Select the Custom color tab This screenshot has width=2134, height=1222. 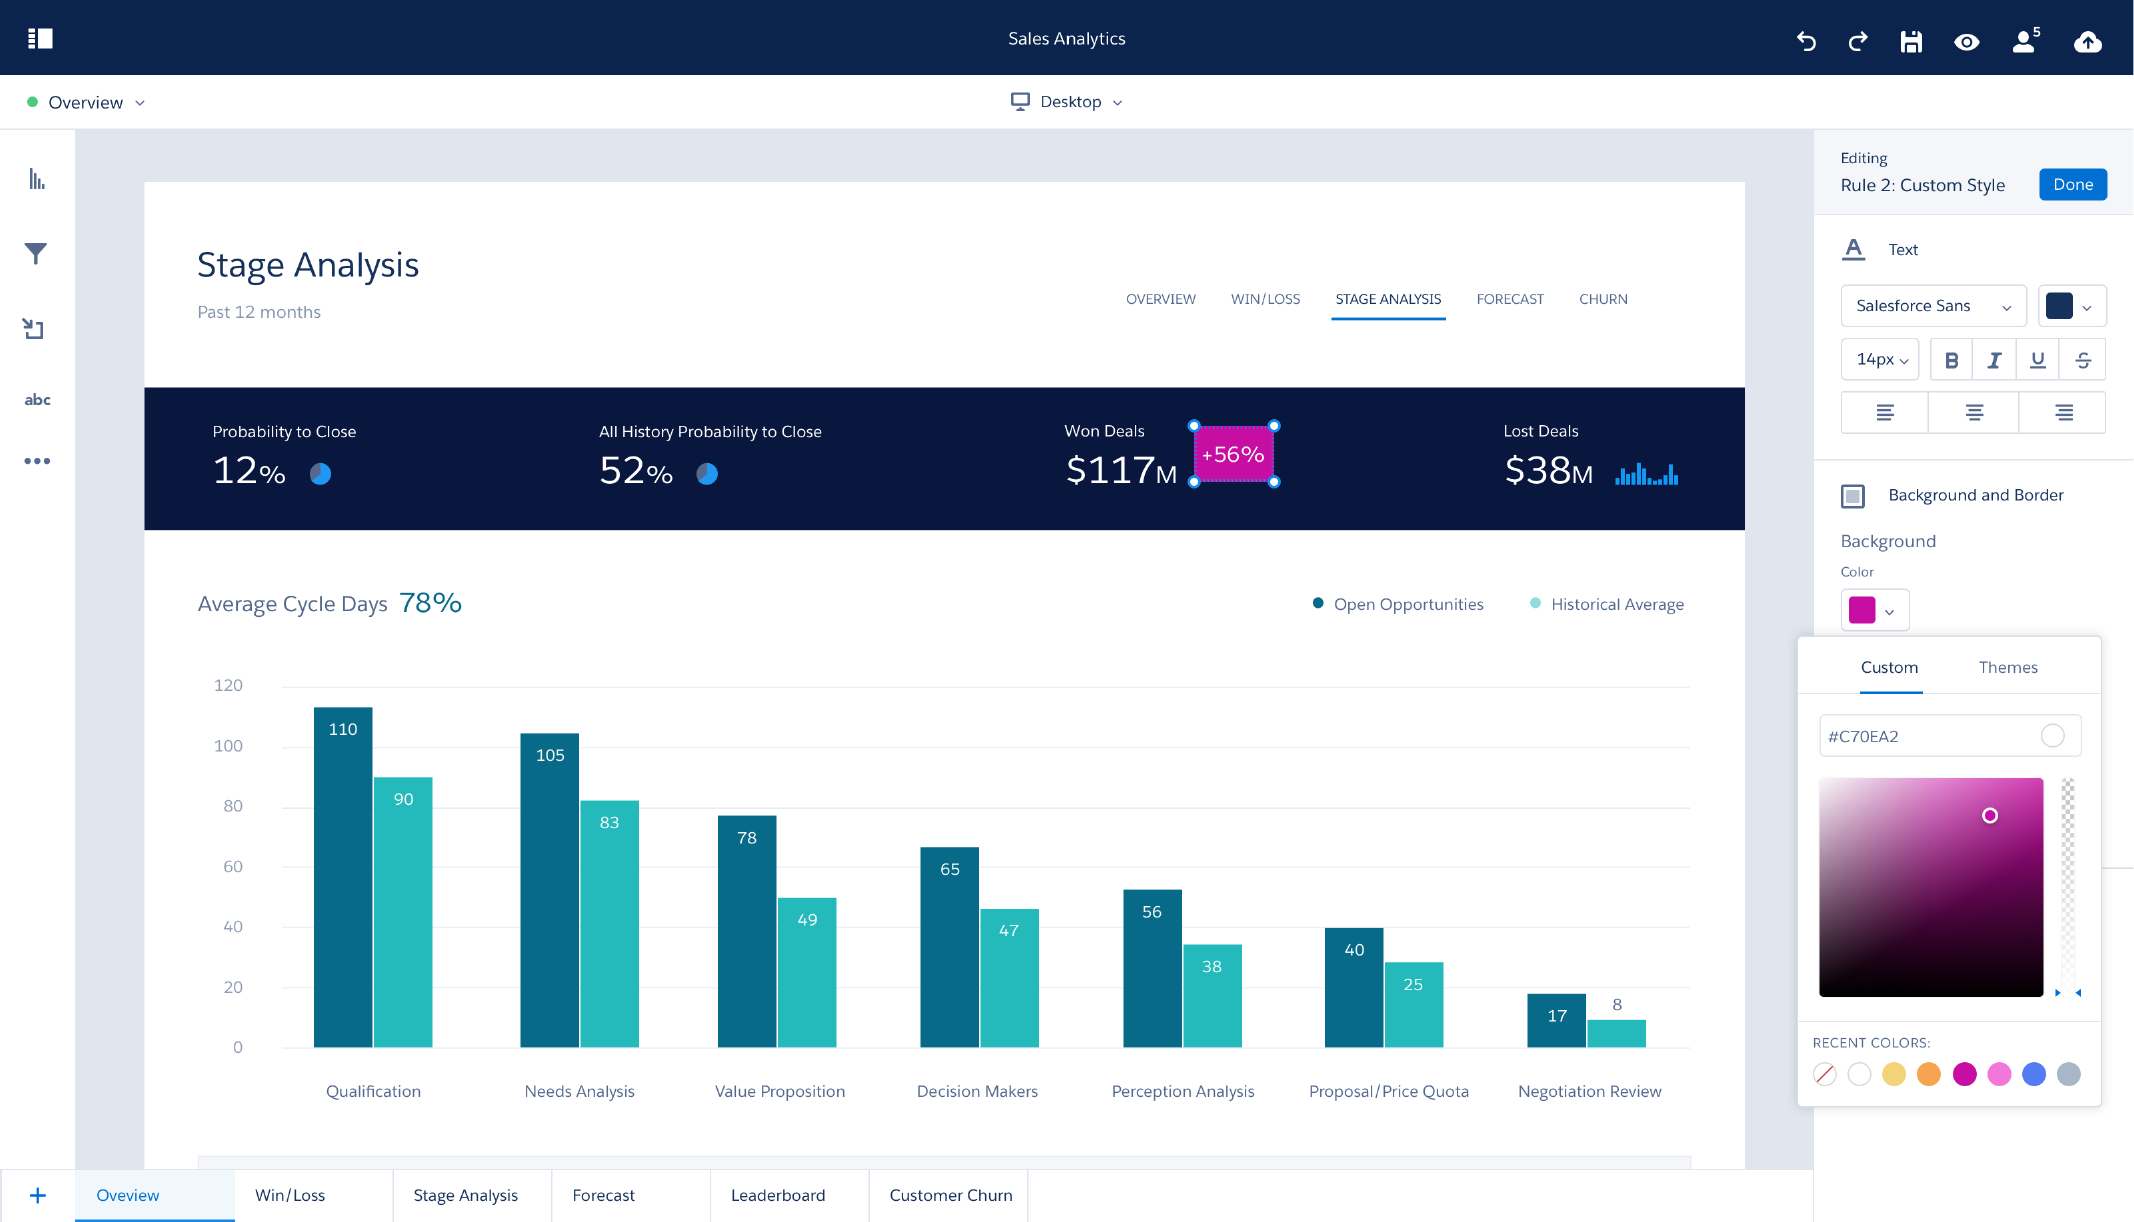coord(1889,667)
